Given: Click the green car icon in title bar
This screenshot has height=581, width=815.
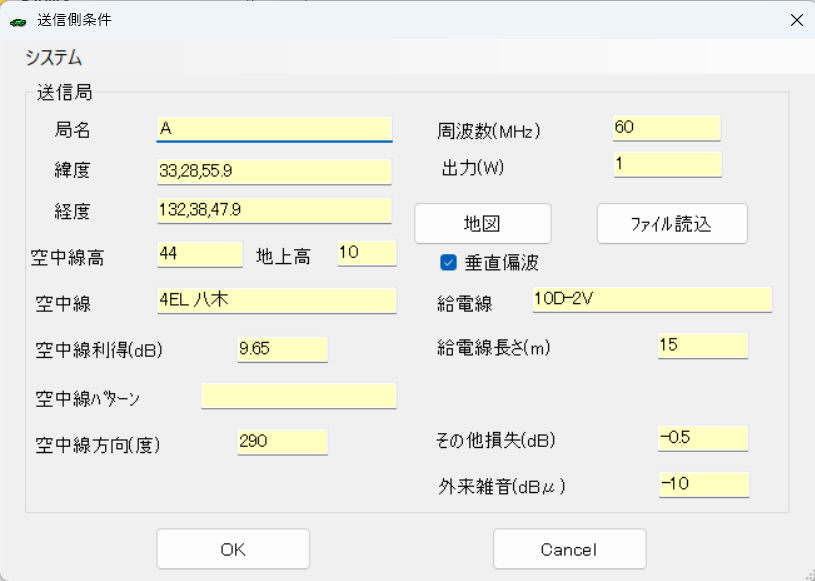Looking at the screenshot, I should (x=17, y=21).
